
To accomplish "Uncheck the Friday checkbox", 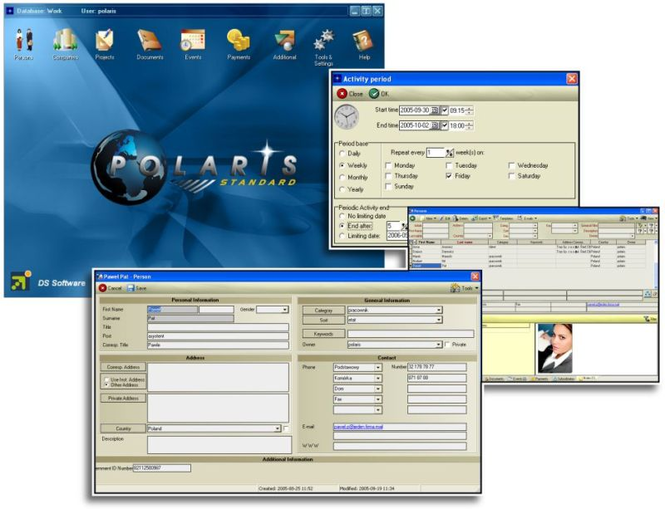I will pyautogui.click(x=449, y=176).
